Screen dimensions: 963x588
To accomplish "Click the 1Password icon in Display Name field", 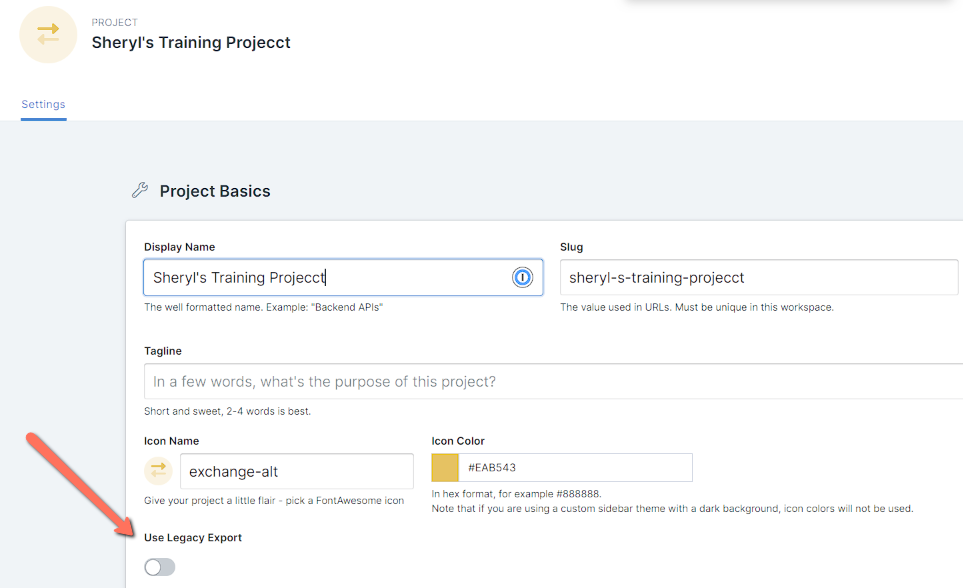I will pos(522,278).
